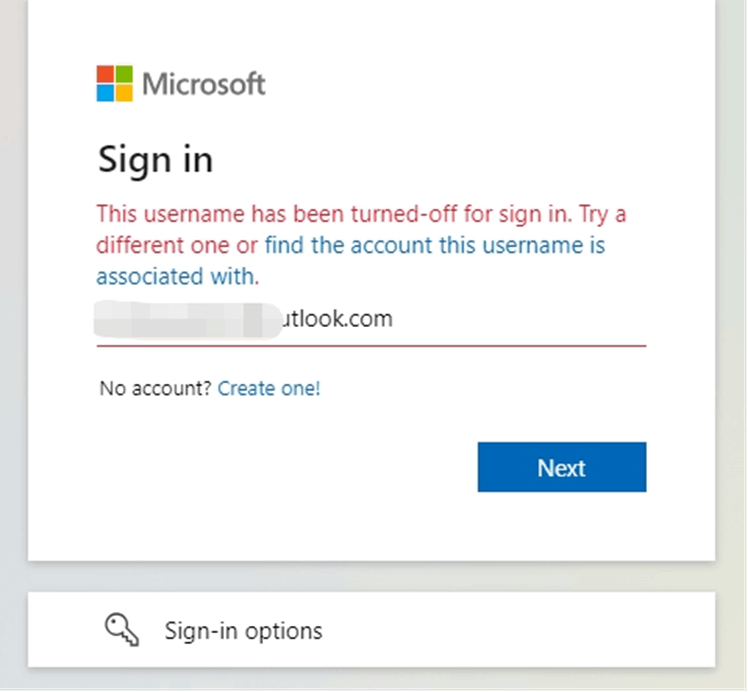Screen dimensions: 748x692
Task: Follow the 'associated with.' link text
Action: tap(177, 277)
